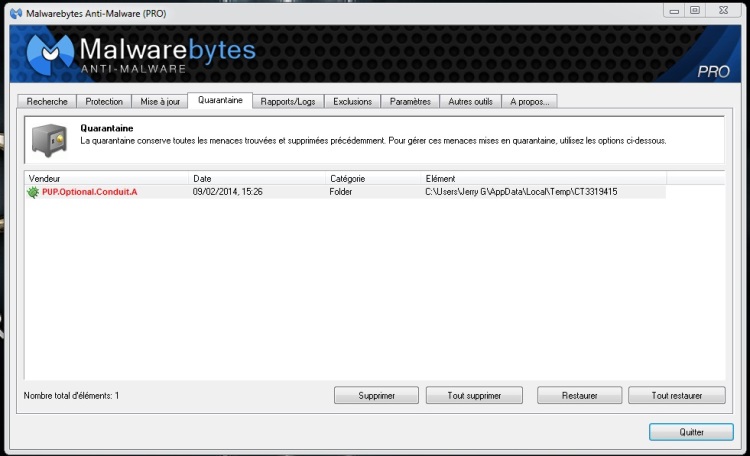Click the Tout restaurer button
Viewport: 750px width, 456px height.
tap(677, 395)
